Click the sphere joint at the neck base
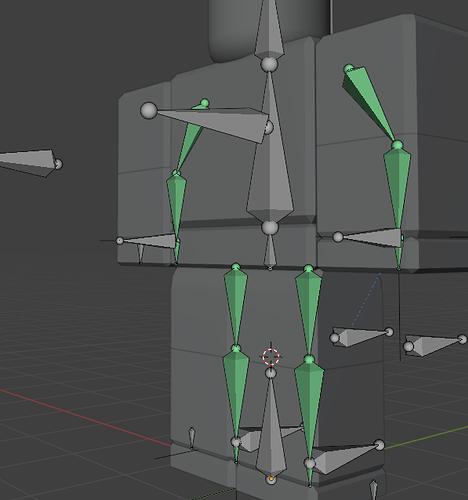Viewport: 468px width, 500px height. 269,64
